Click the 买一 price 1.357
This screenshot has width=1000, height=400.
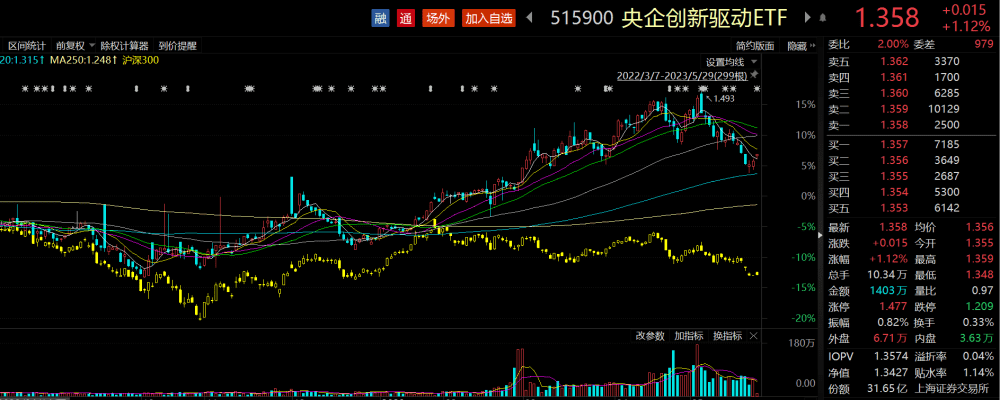tap(893, 145)
